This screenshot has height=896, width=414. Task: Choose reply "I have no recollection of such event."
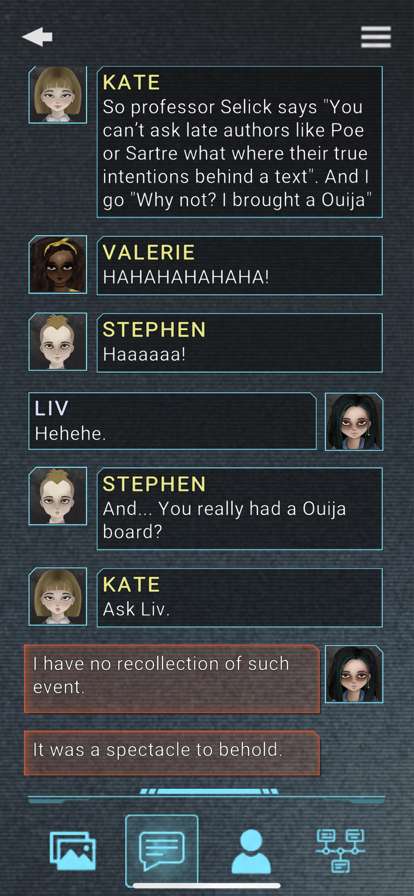[x=172, y=679]
